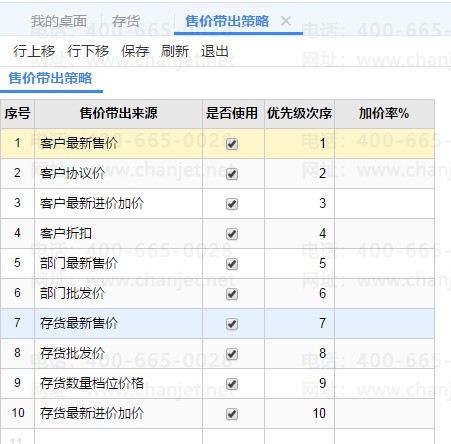The height and width of the screenshot is (444, 451).
Task: Select the 部门最新售价 cell
Action: click(118, 263)
